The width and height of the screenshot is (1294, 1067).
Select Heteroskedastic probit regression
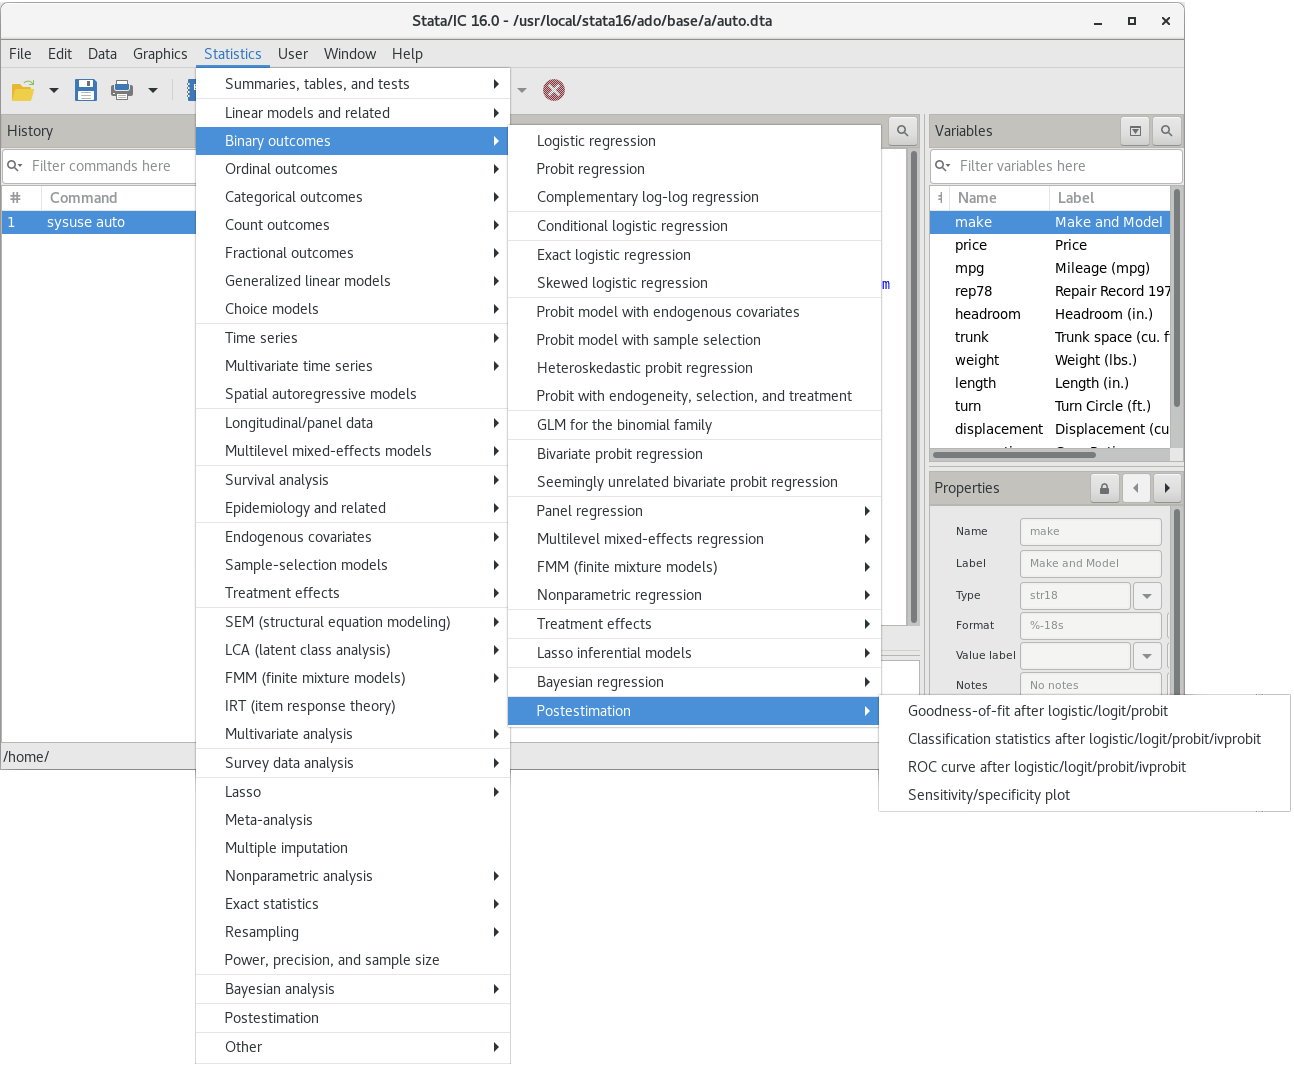pyautogui.click(x=694, y=368)
